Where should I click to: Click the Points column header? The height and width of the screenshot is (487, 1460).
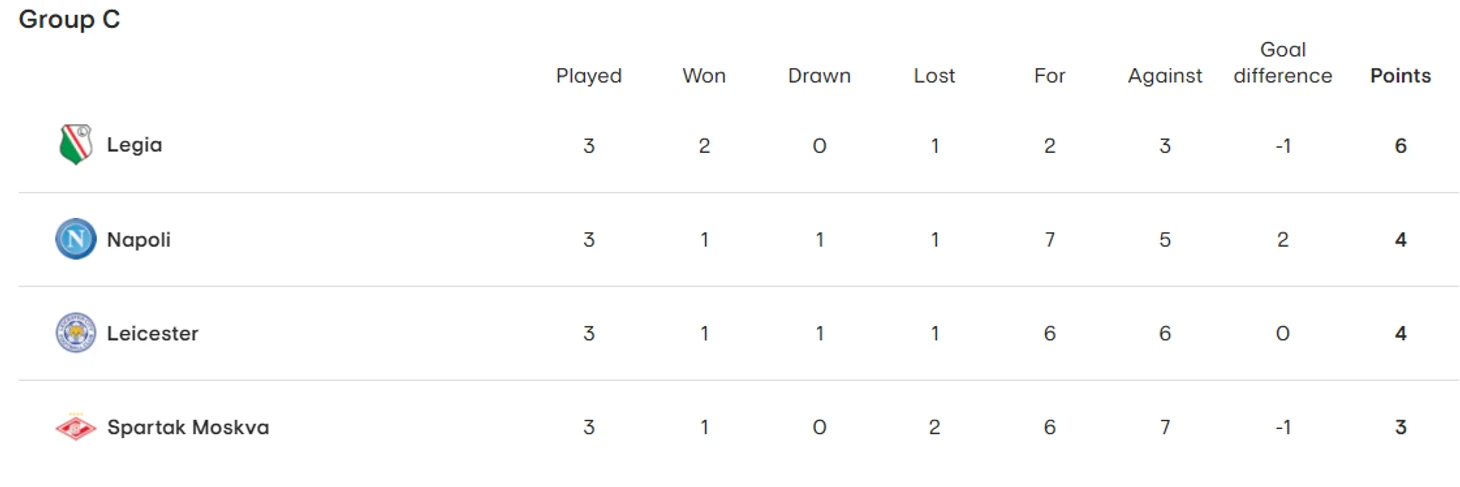[1400, 76]
